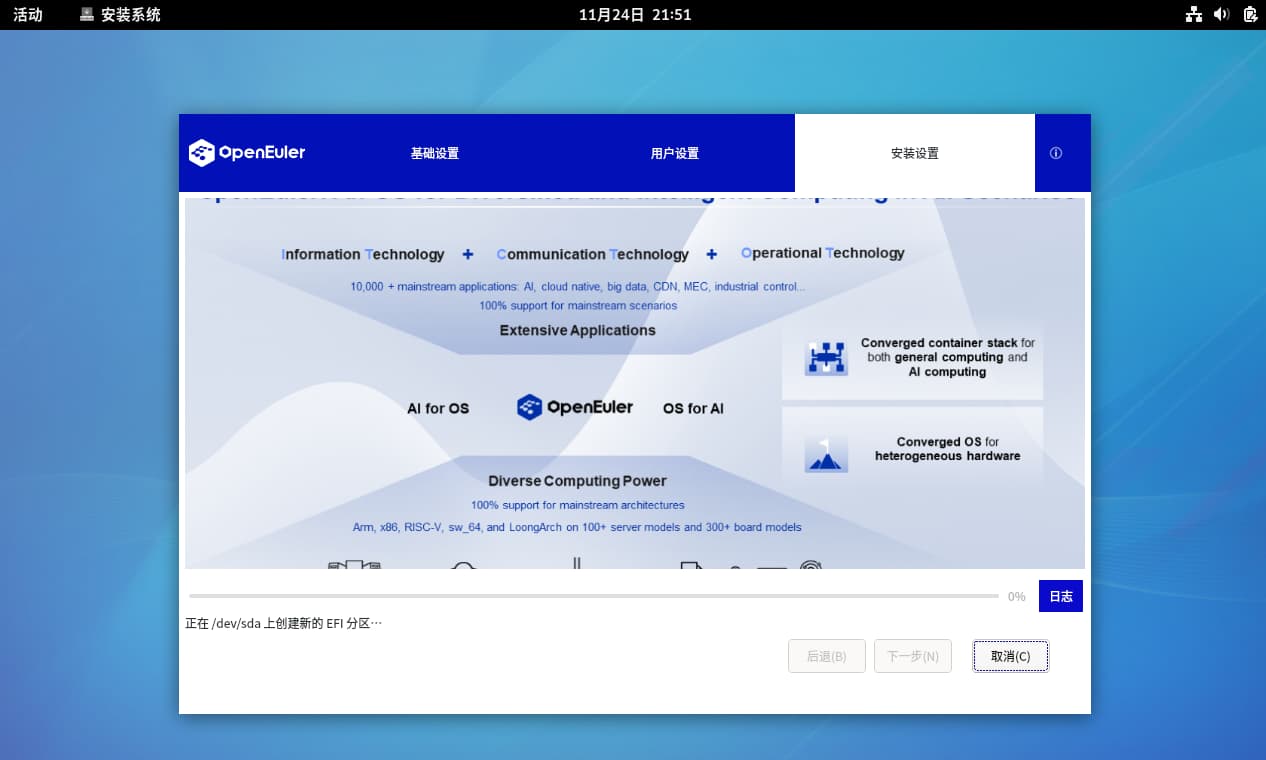Viewport: 1266px width, 760px height.
Task: Click the OpenEuler logo in the header
Action: pos(247,153)
